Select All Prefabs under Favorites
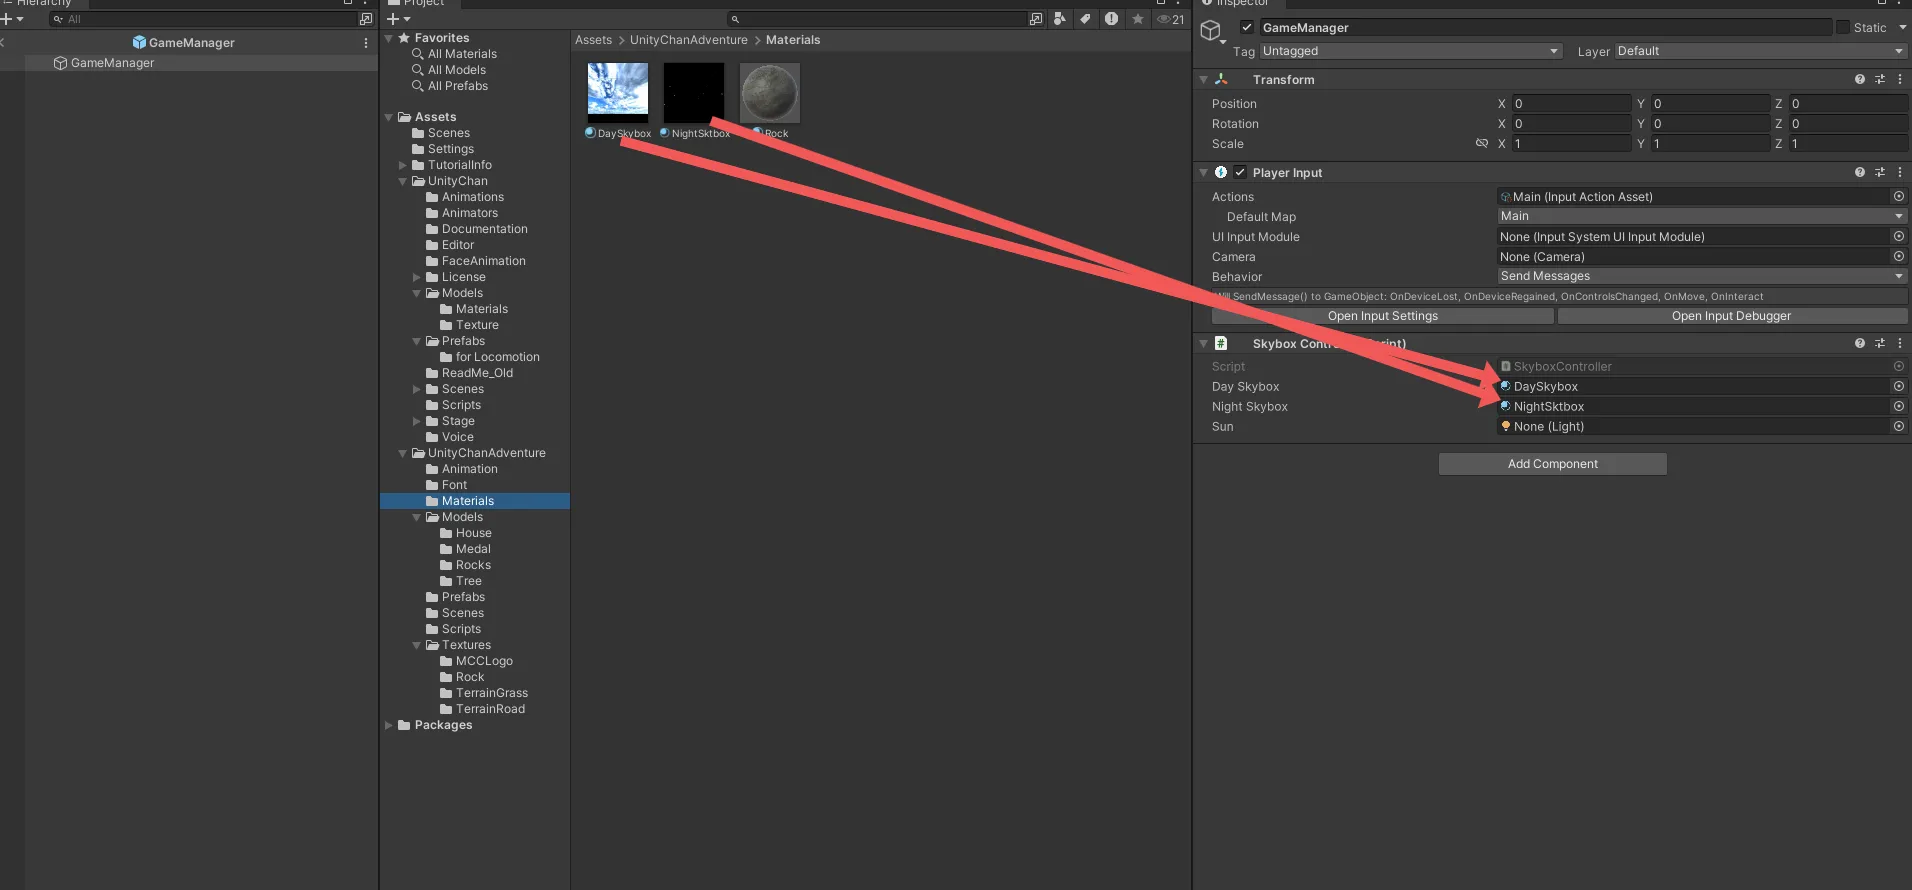 pos(457,86)
